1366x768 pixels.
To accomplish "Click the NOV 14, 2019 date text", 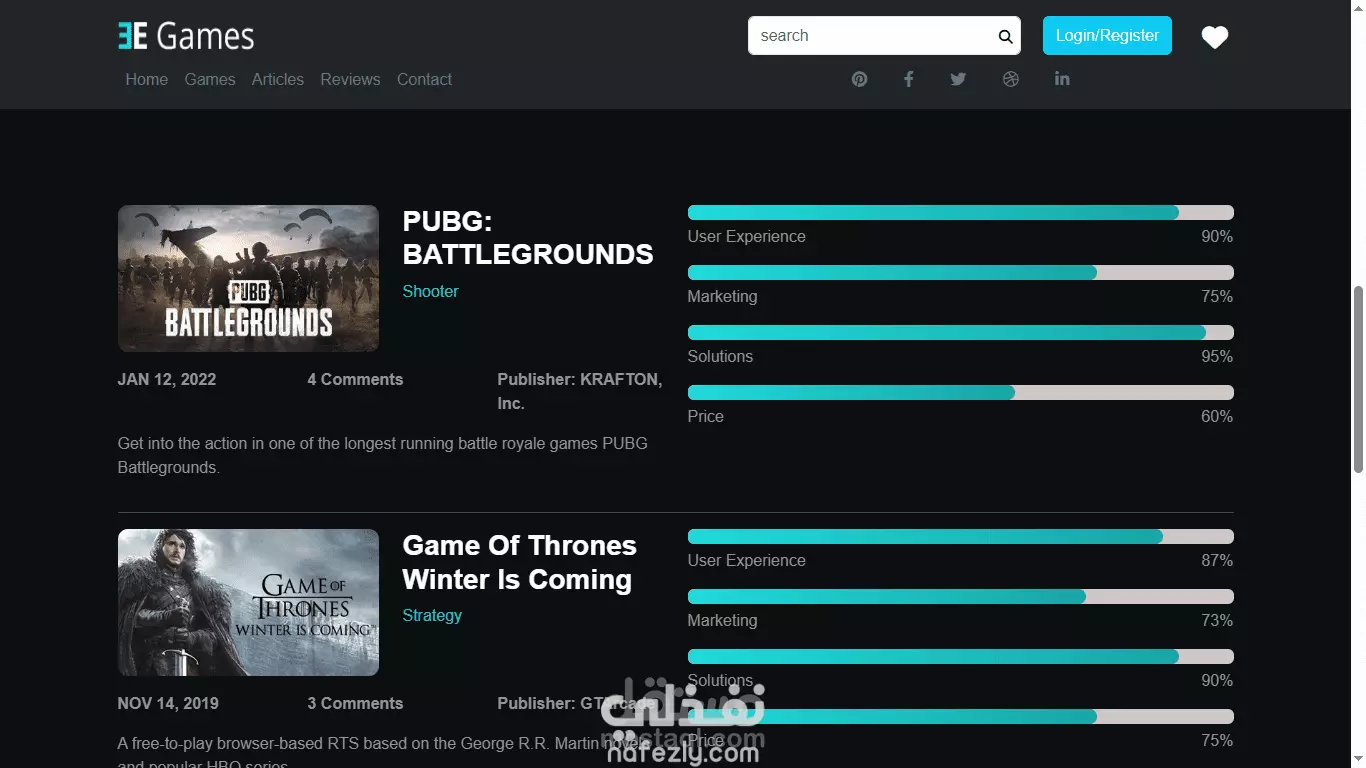I will coord(168,703).
